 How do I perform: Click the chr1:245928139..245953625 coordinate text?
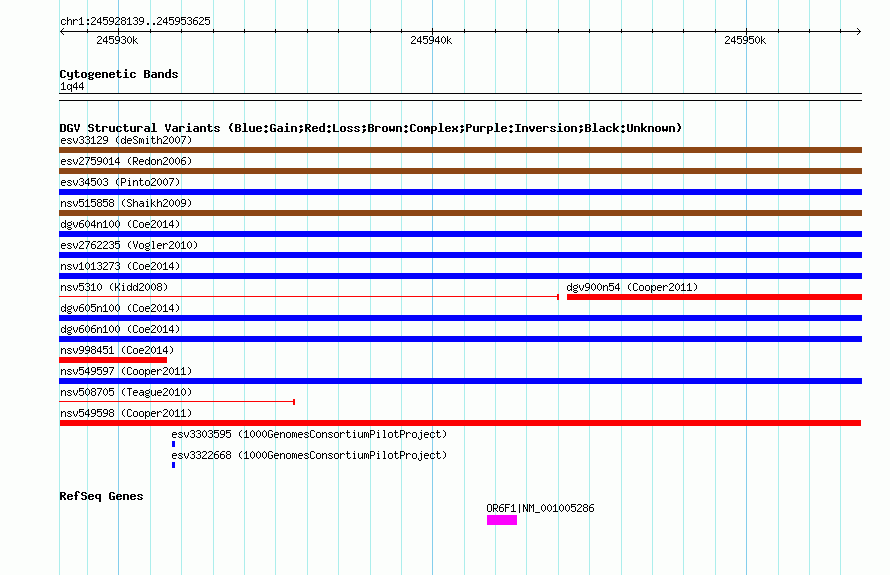coord(135,21)
